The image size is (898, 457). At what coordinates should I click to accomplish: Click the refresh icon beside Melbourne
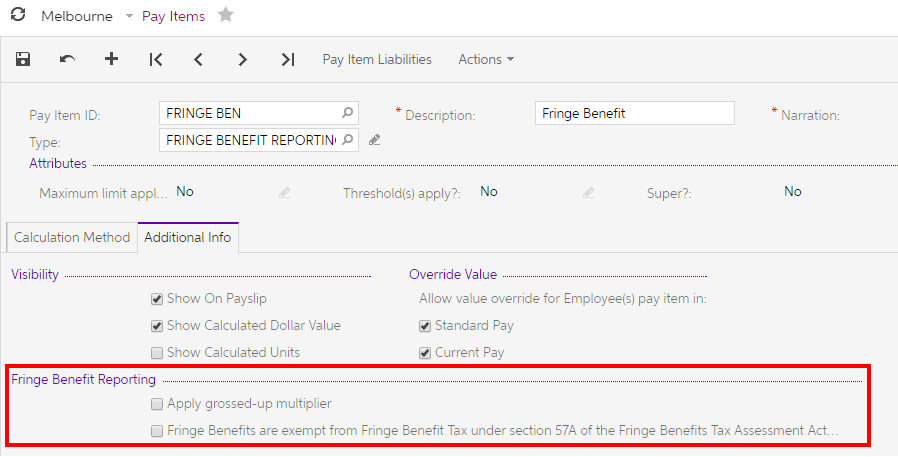pos(17,16)
